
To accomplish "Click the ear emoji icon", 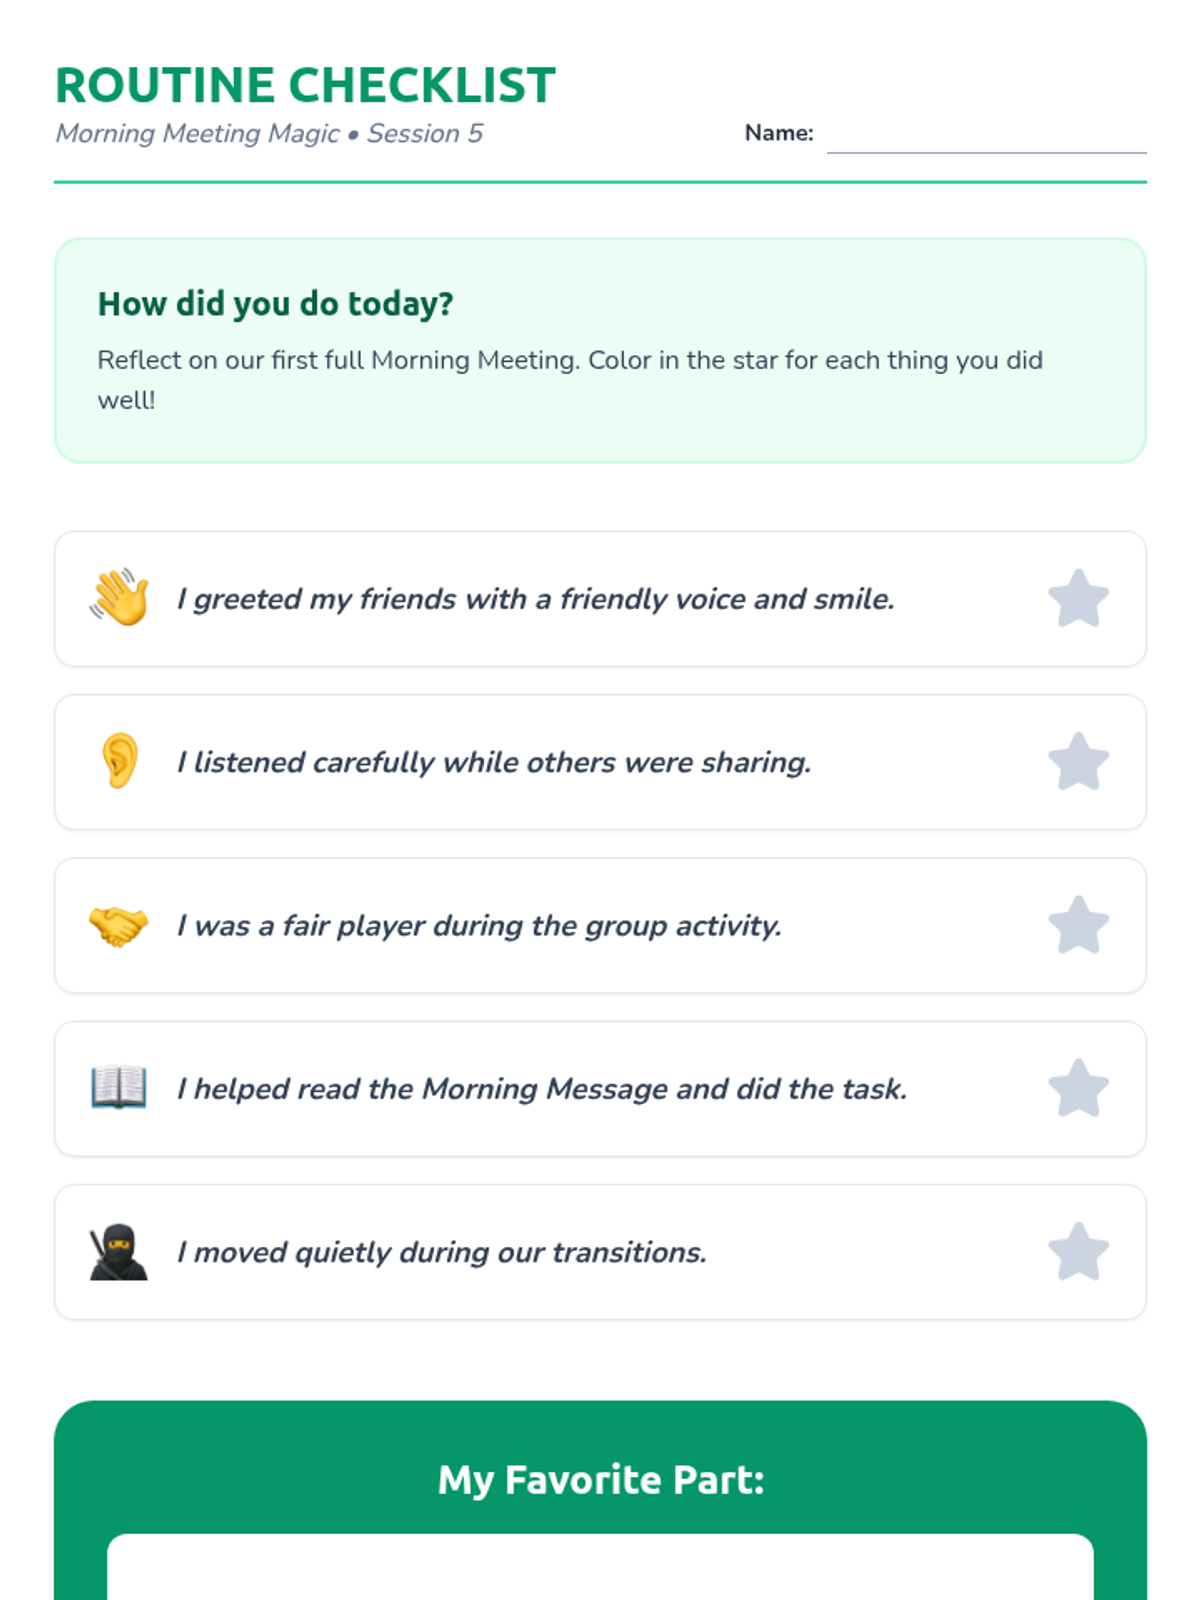I will 119,761.
